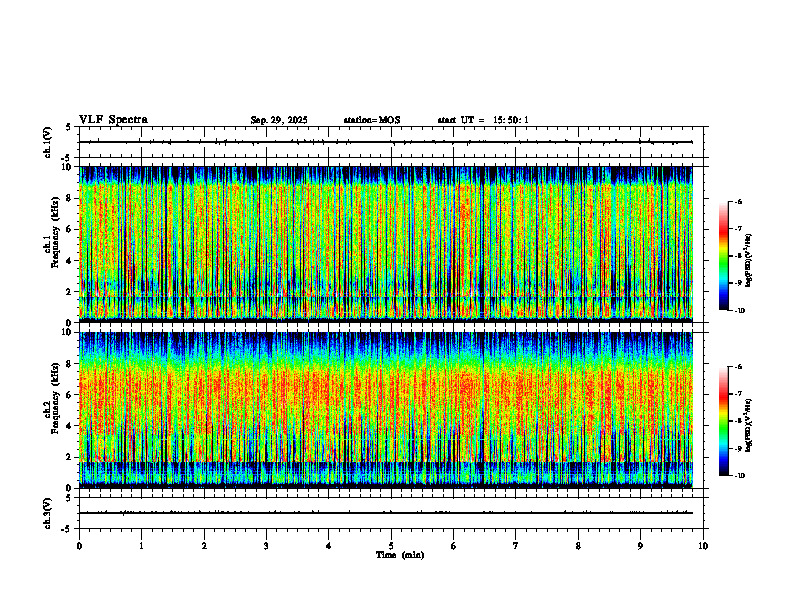The image size is (792, 612).
Task: Click the ch.2 "Frequency (kHz)" axis label
Action: [55, 398]
